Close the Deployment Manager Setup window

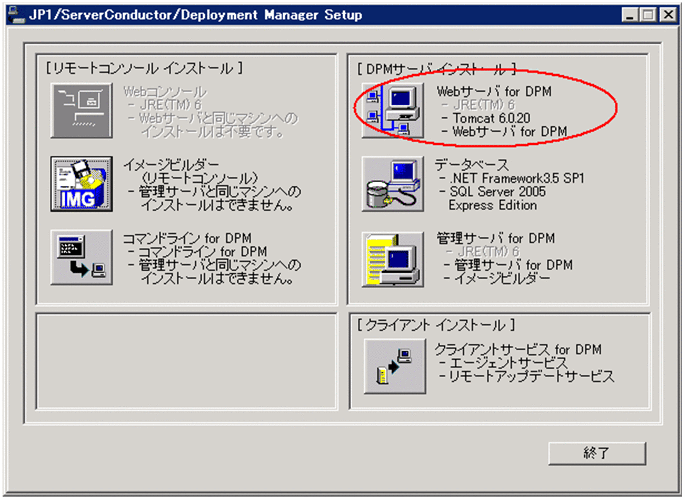(x=668, y=15)
